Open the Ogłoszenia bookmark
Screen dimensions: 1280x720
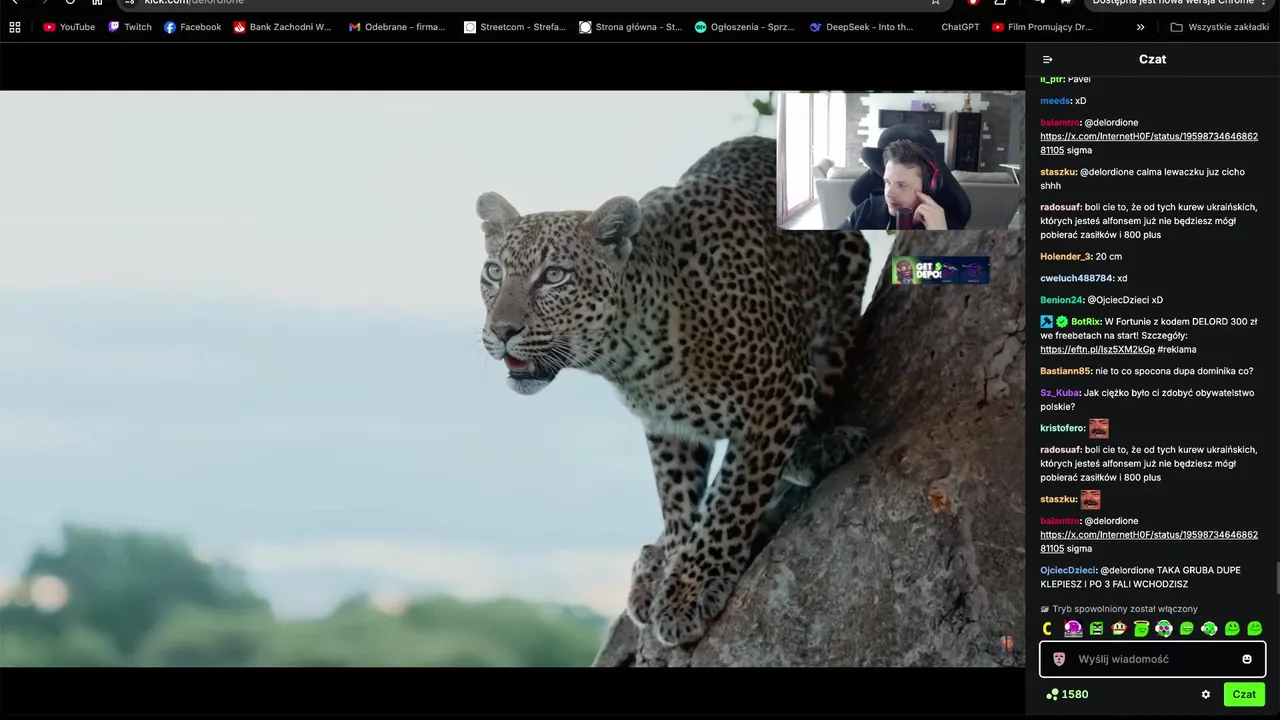coord(745,27)
